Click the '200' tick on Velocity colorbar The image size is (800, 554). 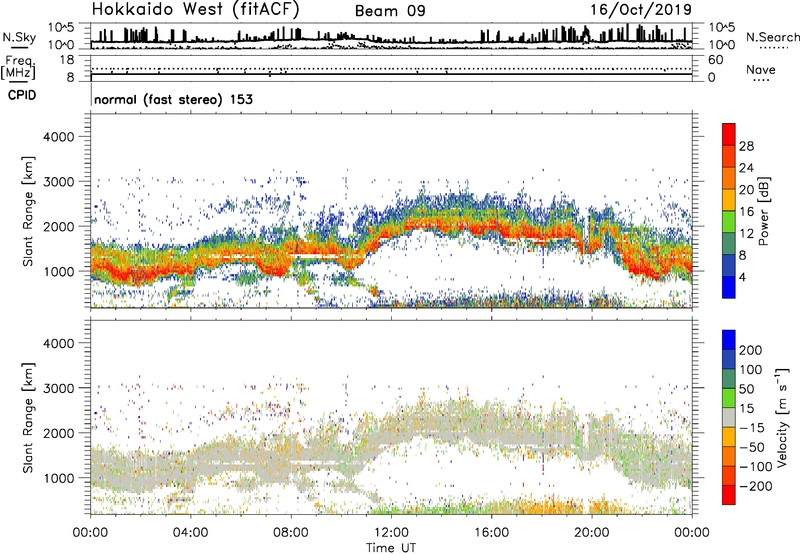(751, 350)
